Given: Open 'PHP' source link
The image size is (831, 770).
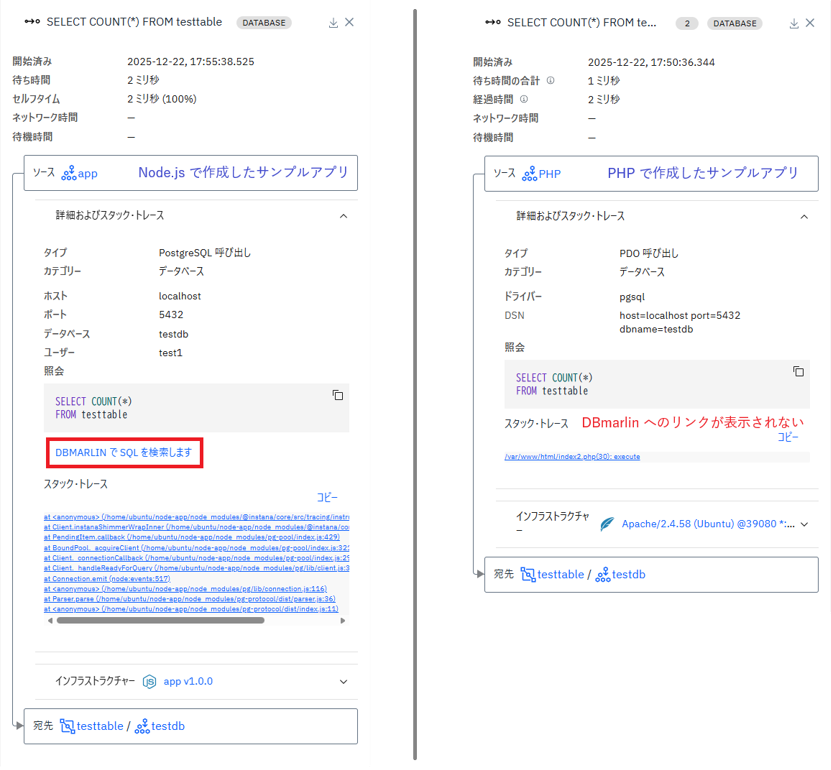Looking at the screenshot, I should pyautogui.click(x=550, y=174).
